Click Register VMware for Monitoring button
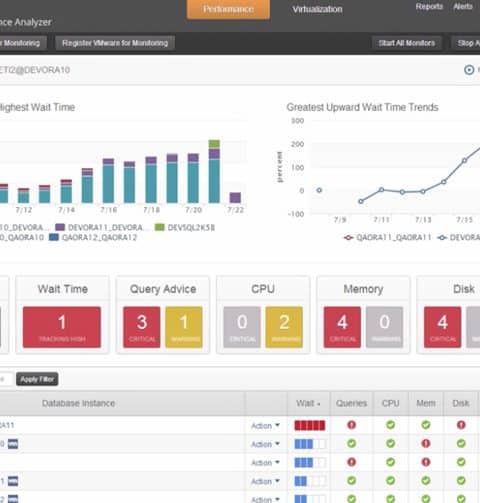 pyautogui.click(x=115, y=43)
